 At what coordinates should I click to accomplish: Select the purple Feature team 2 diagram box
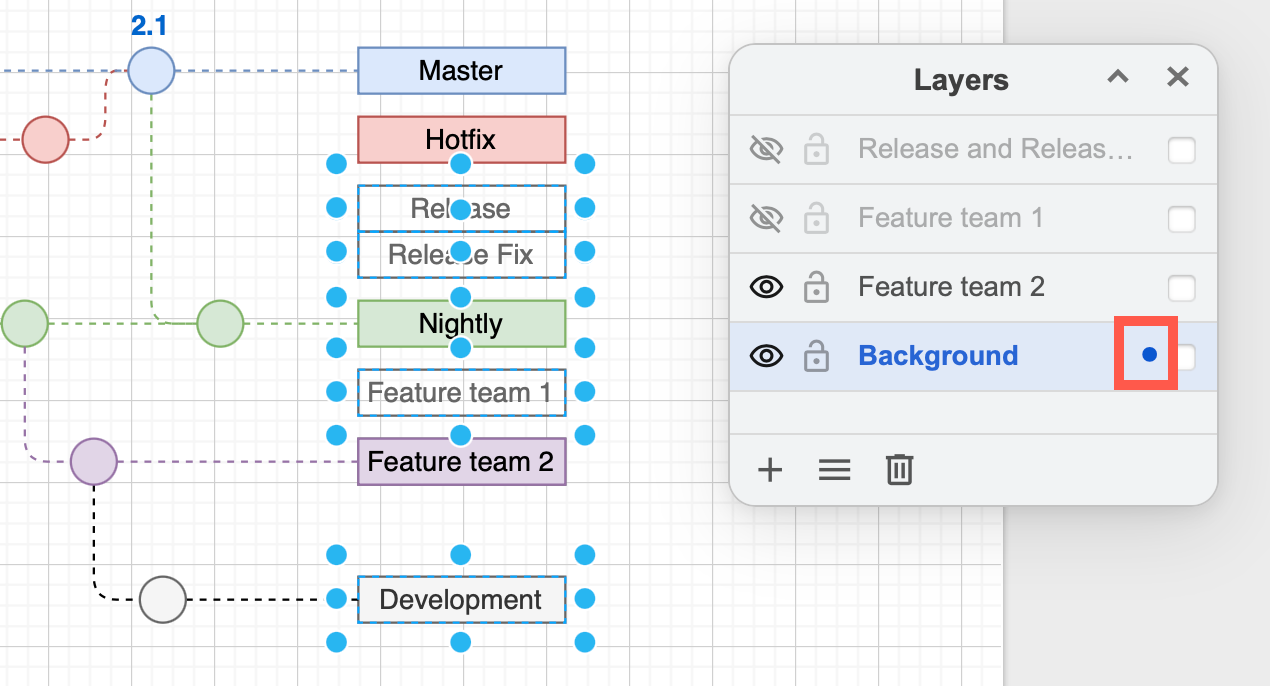point(461,462)
